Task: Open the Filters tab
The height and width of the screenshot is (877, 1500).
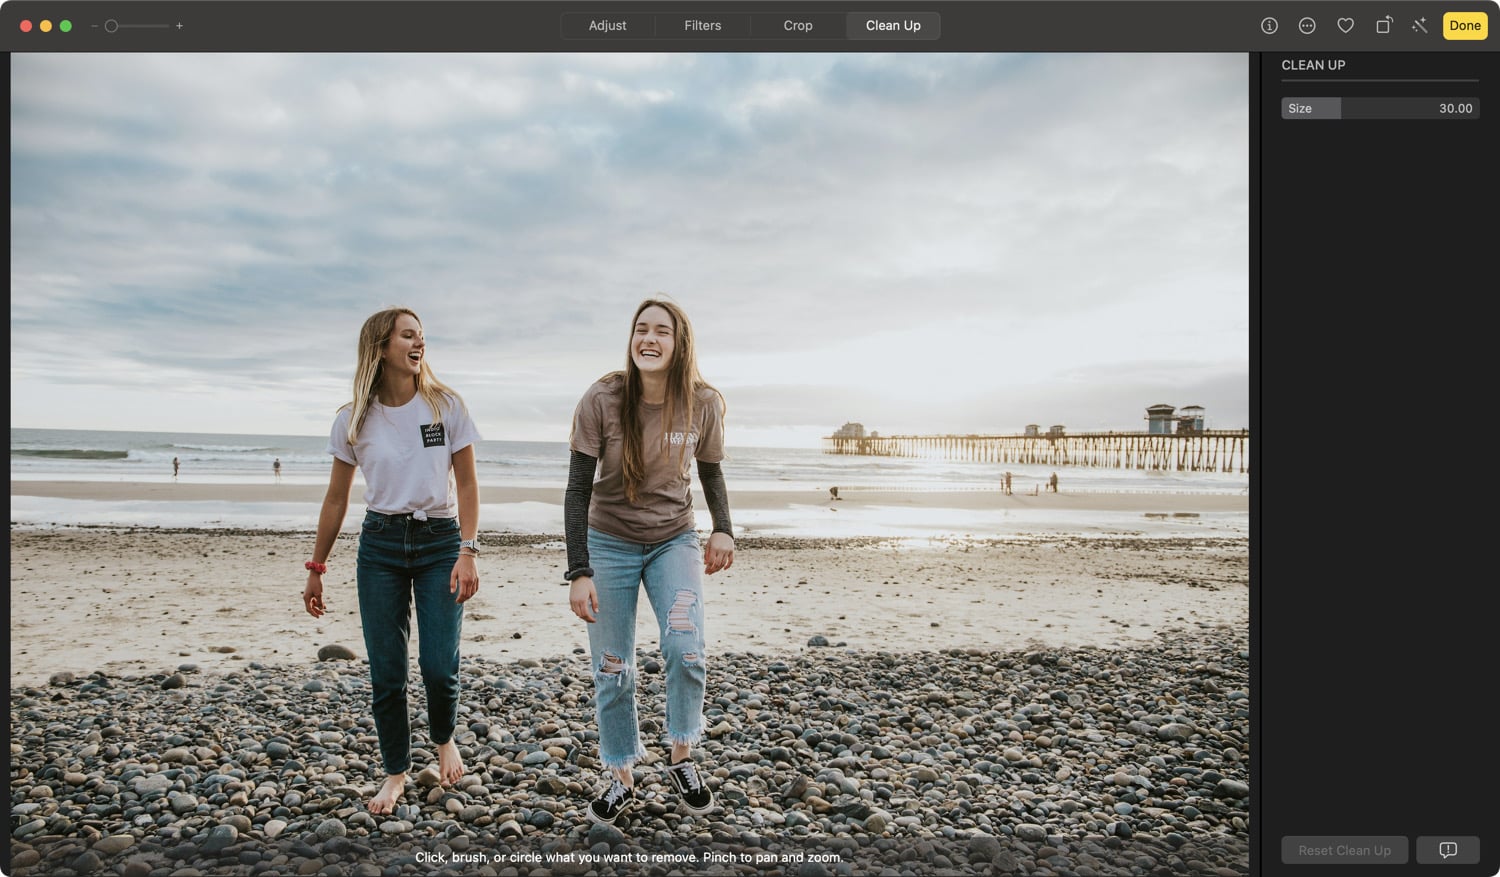Action: click(x=702, y=26)
